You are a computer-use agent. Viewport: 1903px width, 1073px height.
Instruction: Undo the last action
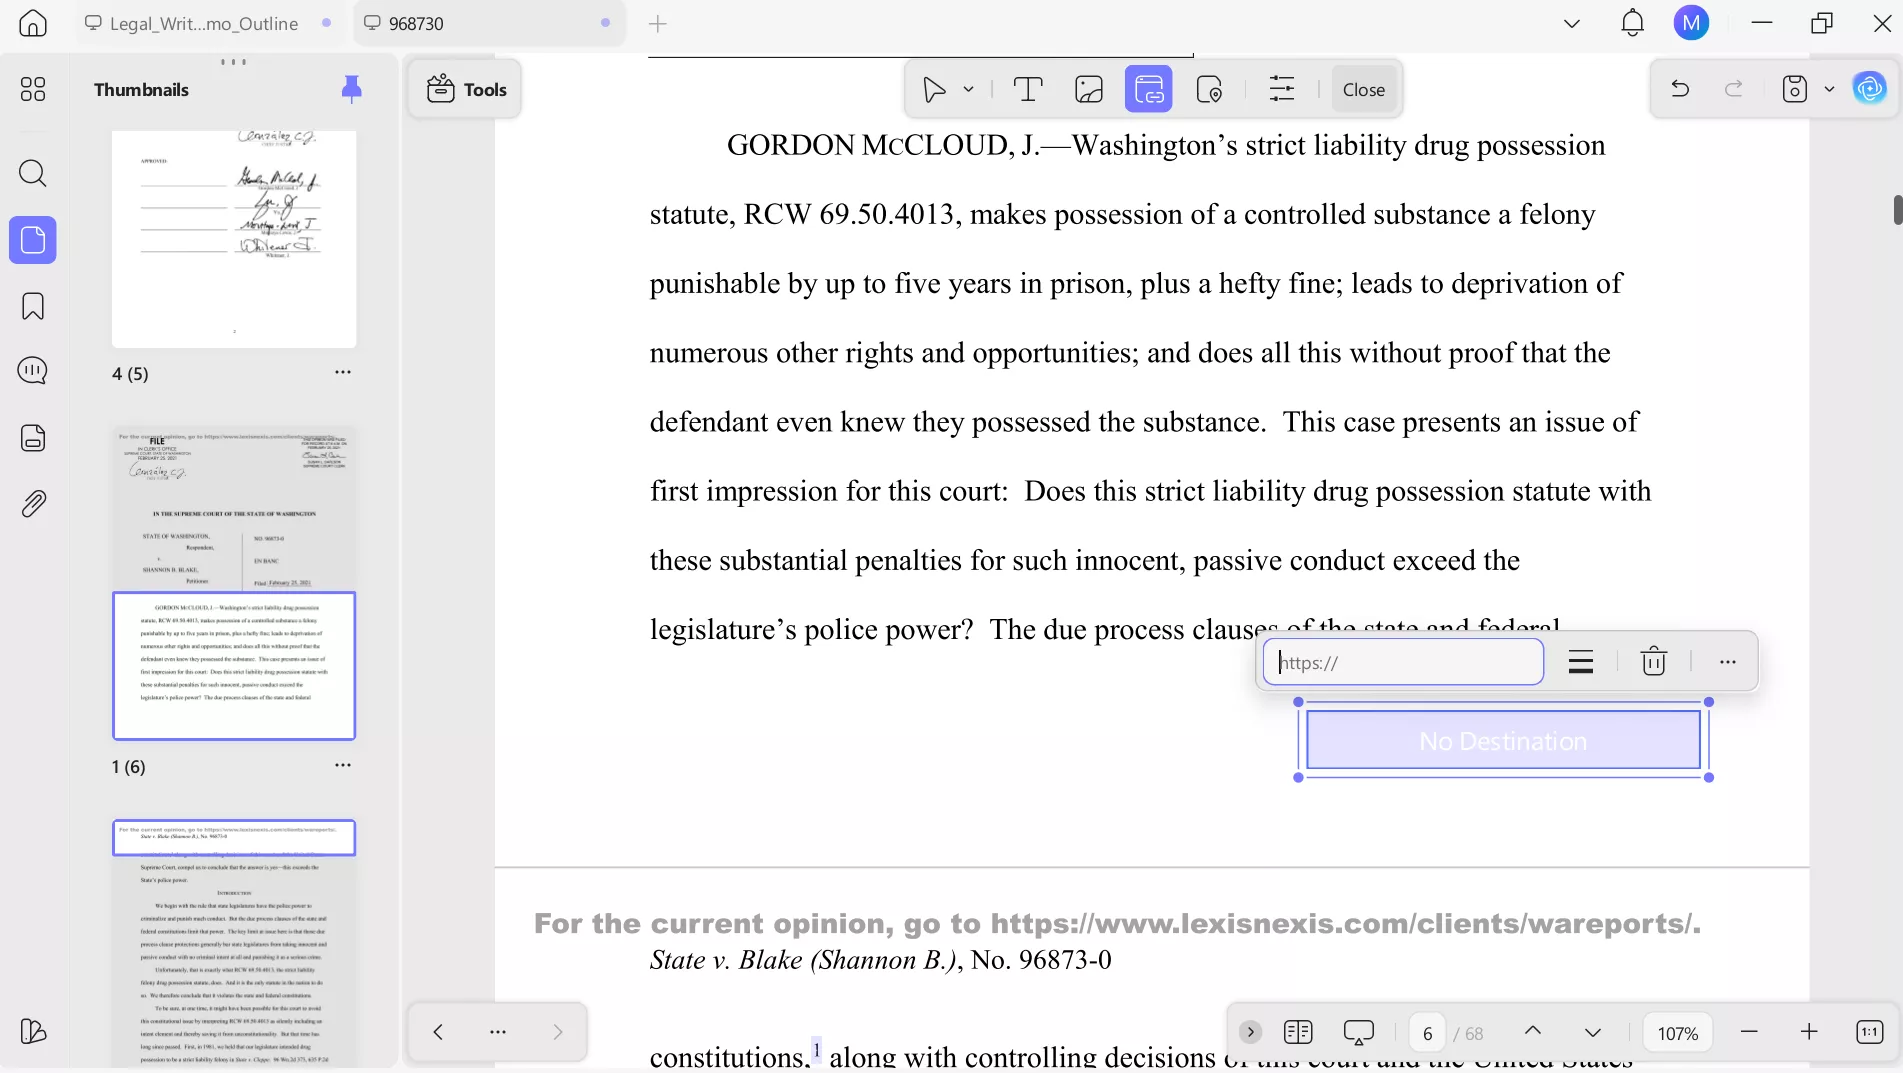point(1678,89)
